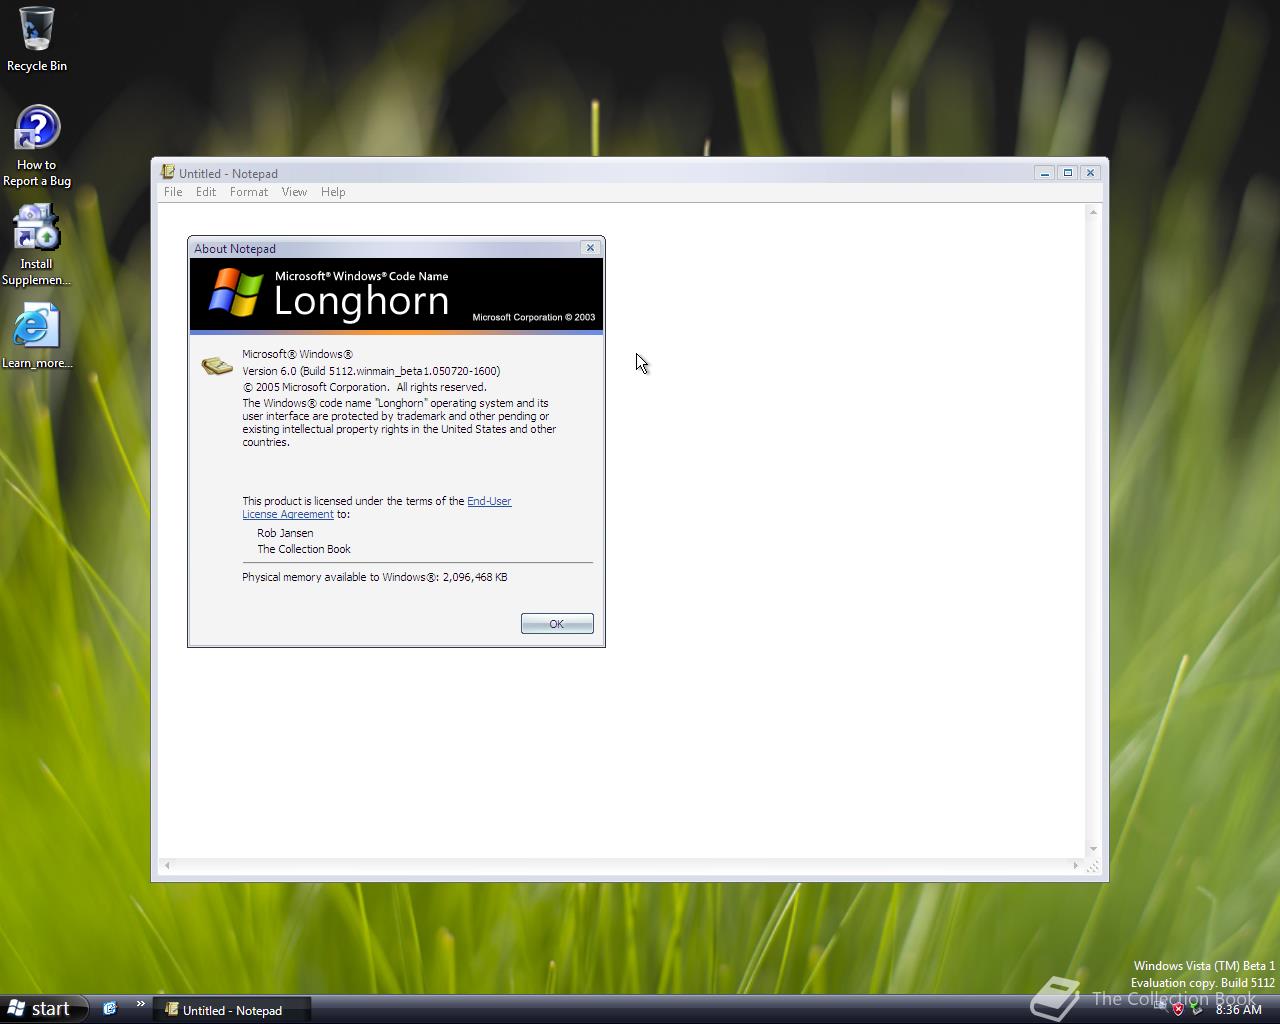Click the notepad icon in About dialog
1280x1024 pixels.
217,366
